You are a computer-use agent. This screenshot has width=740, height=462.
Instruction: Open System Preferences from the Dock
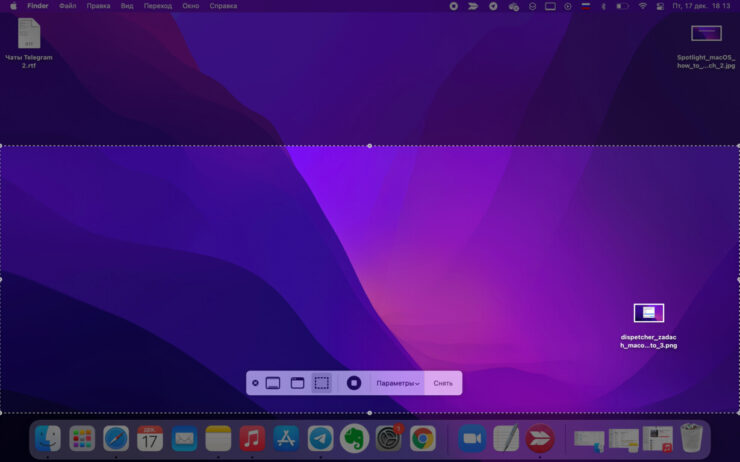[x=388, y=438]
